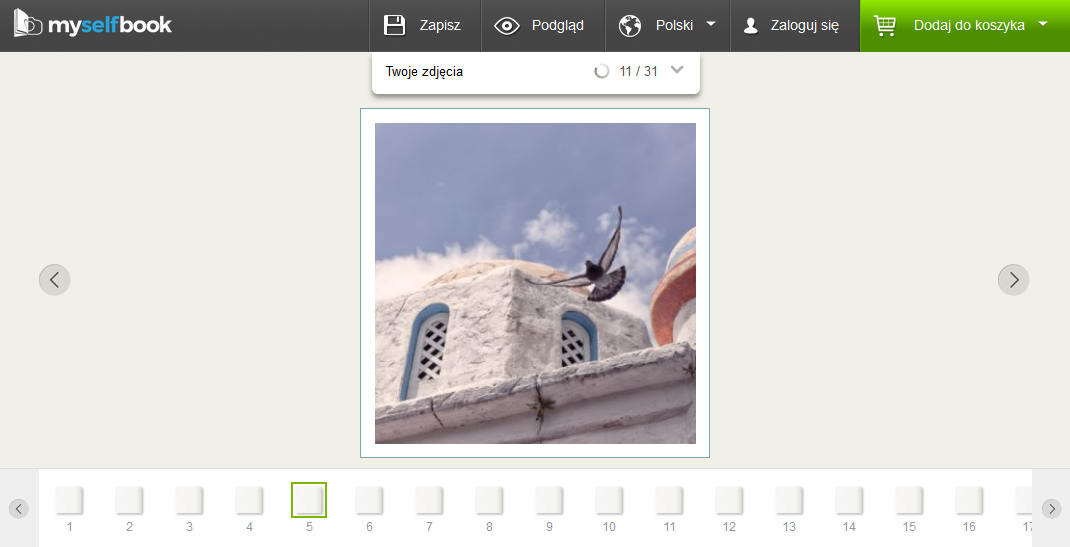This screenshot has height=547, width=1070.
Task: Click the Zaloguj się user icon
Action: click(x=751, y=26)
